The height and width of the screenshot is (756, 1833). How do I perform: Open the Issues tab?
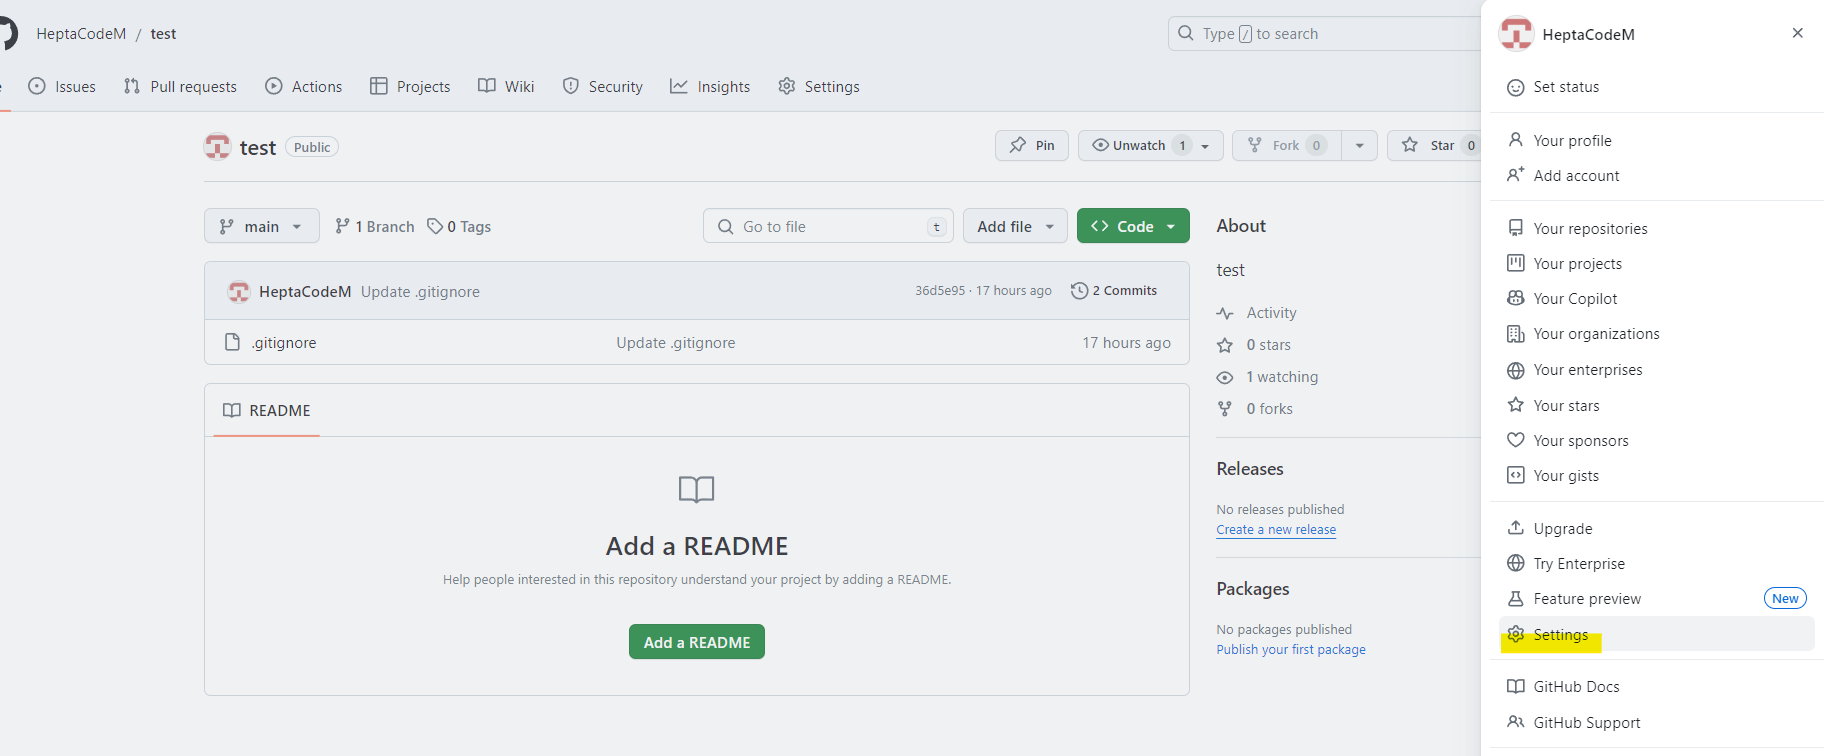(x=62, y=87)
